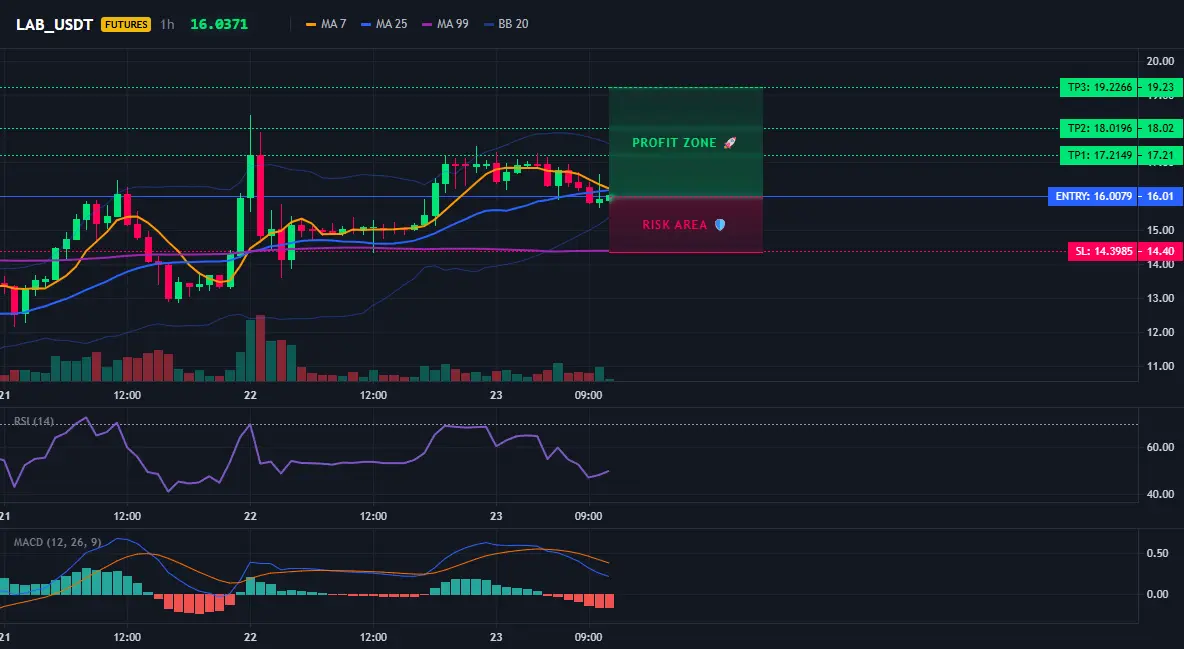Image resolution: width=1184 pixels, height=649 pixels.
Task: Click the 0.00 MACD axis label
Action: coord(1158,595)
